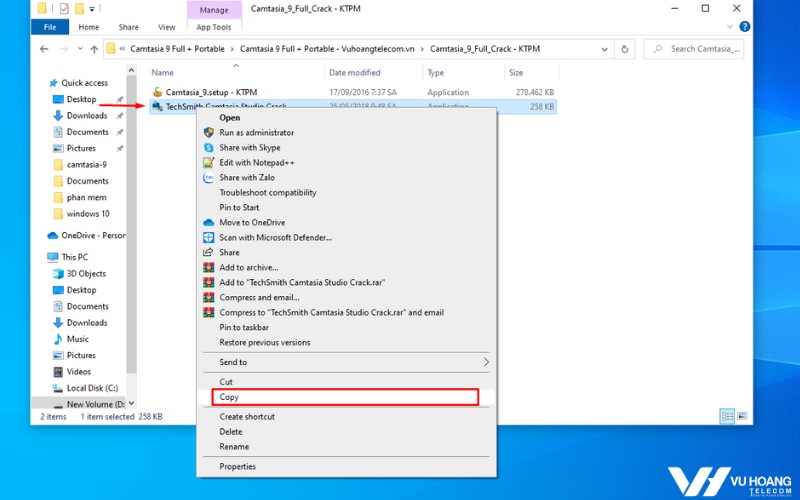This screenshot has height=500, width=800.
Task: Click WinRAR icon beside Compress and email
Action: [x=209, y=297]
